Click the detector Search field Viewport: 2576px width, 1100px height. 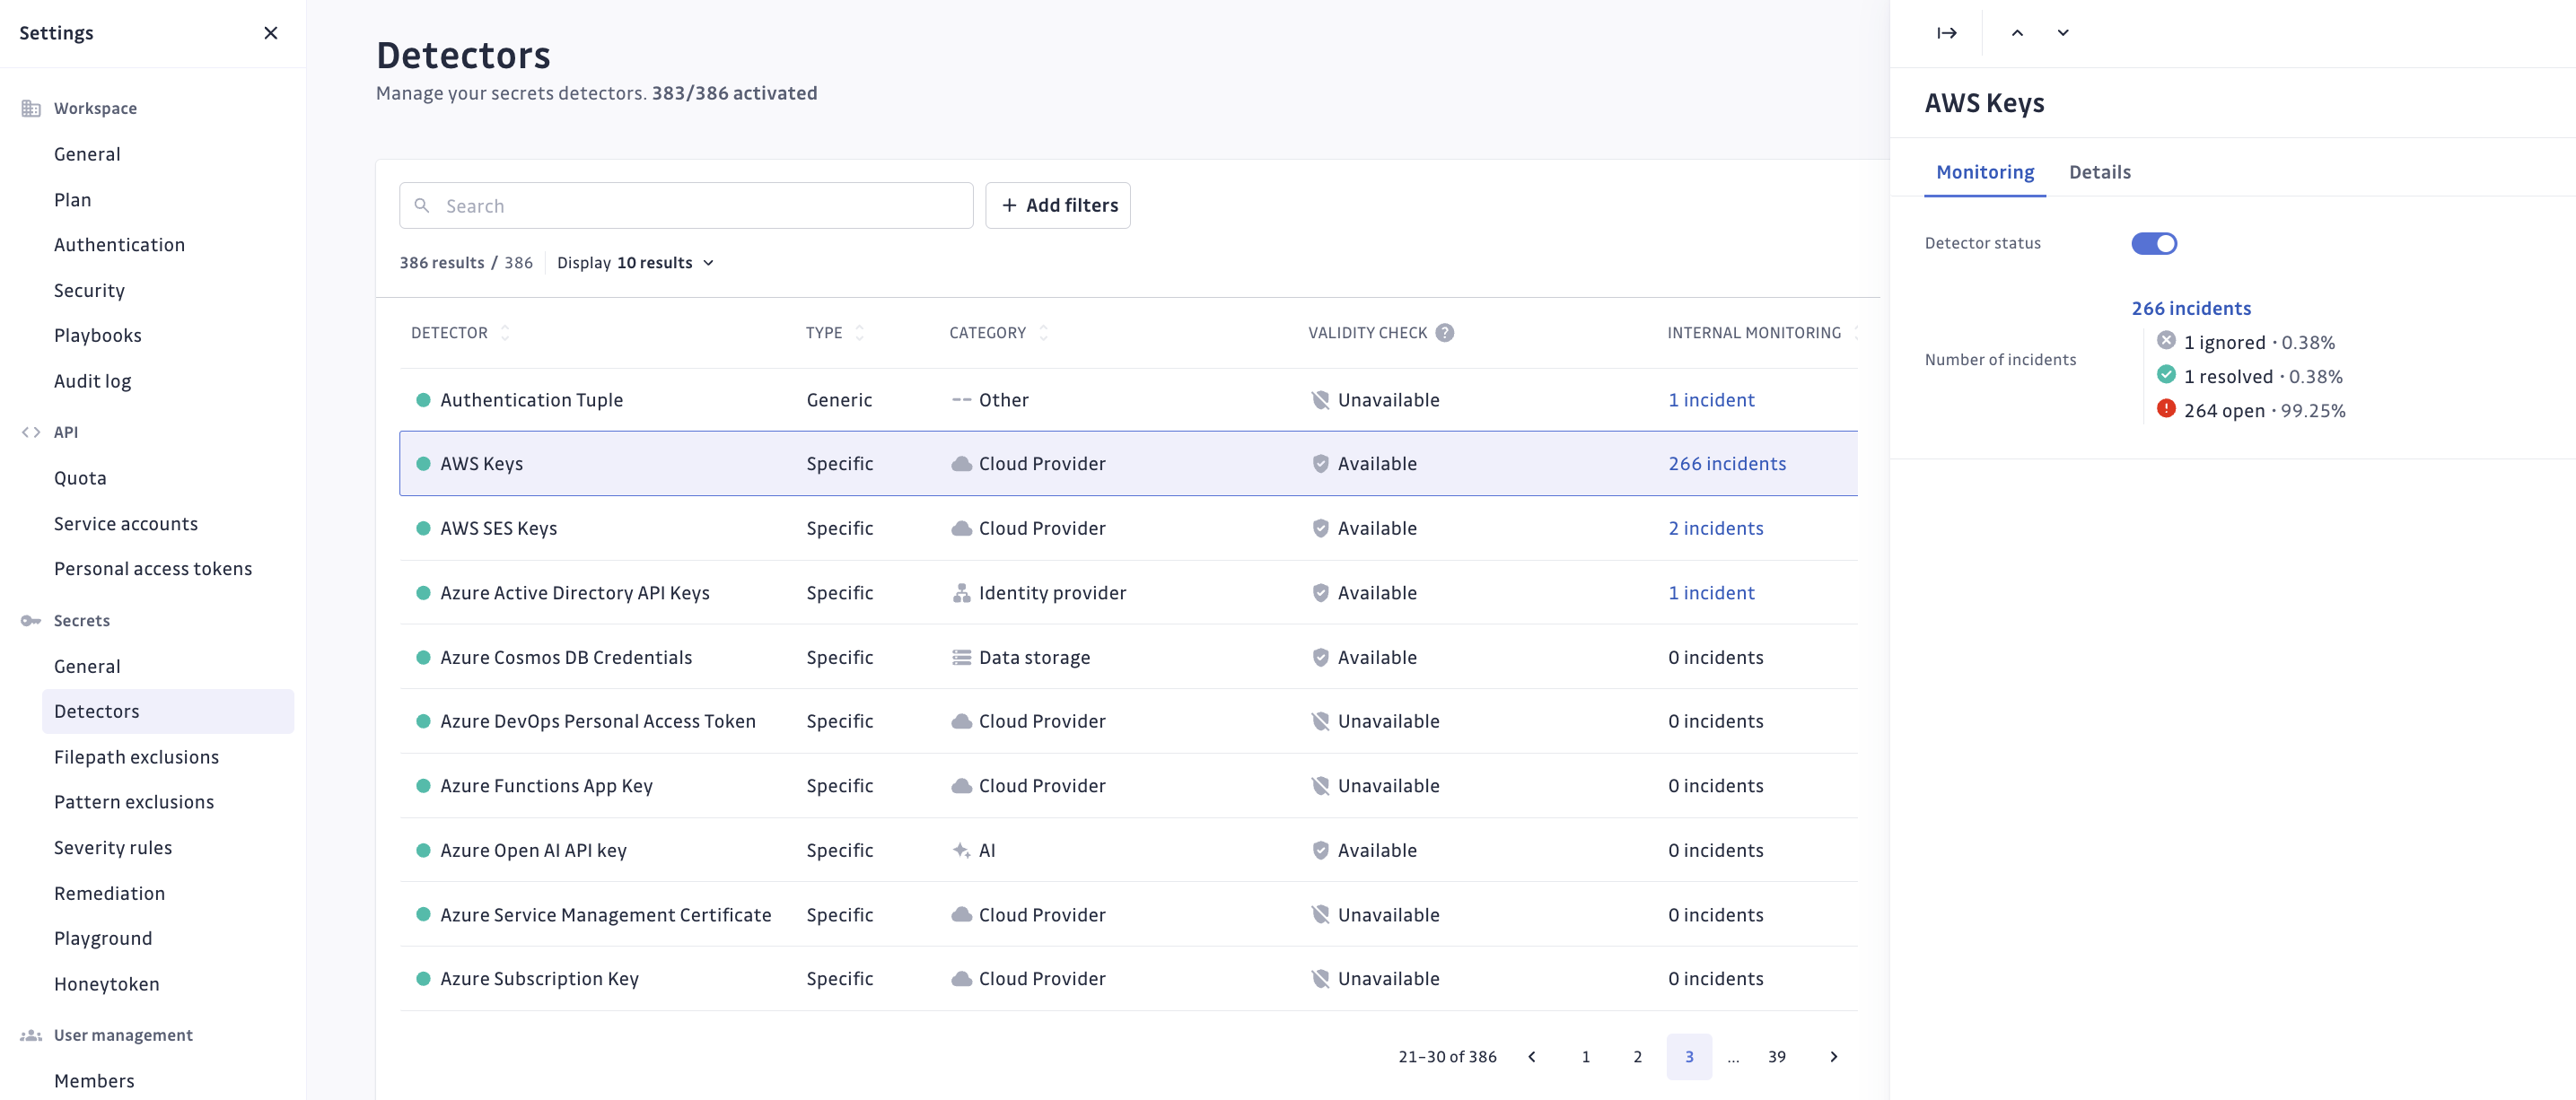point(686,205)
